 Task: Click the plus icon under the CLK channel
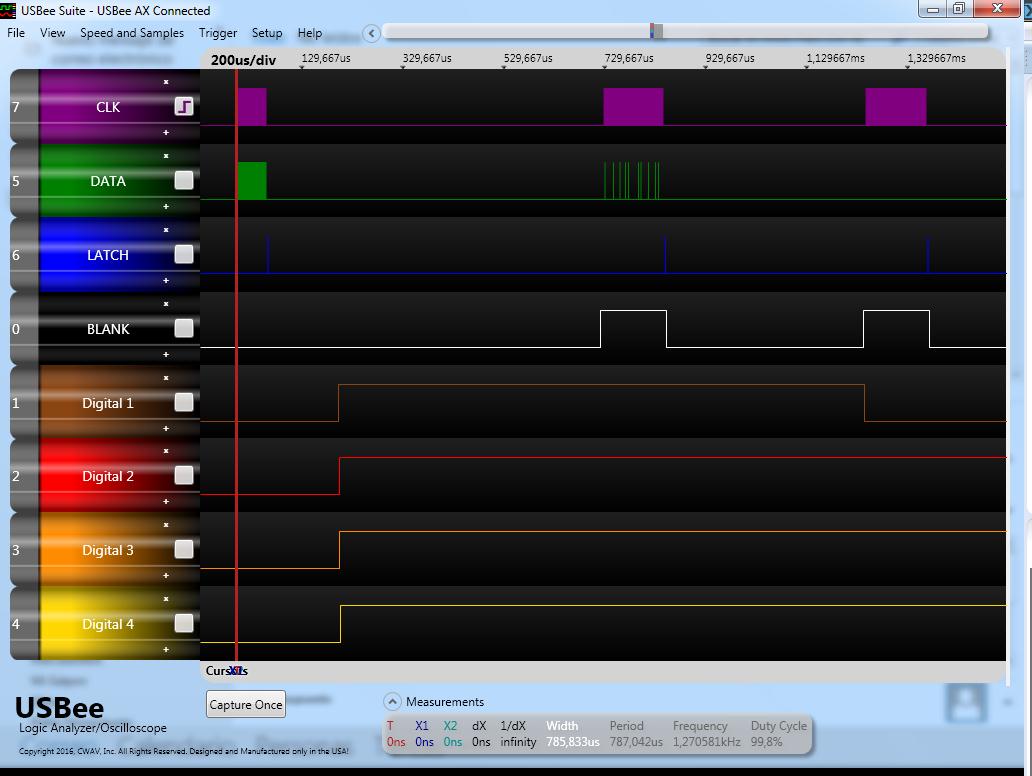click(166, 132)
